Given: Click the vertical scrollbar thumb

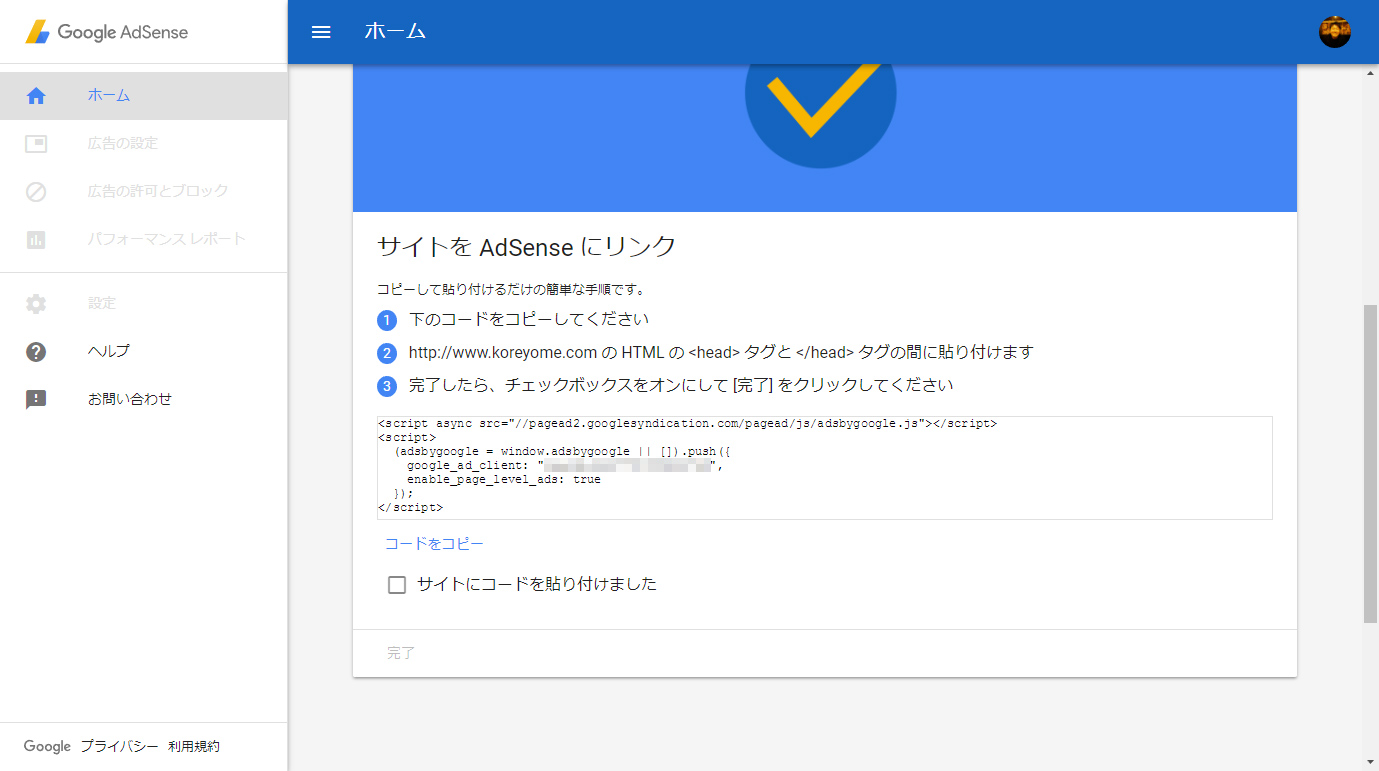Looking at the screenshot, I should click(x=1370, y=464).
